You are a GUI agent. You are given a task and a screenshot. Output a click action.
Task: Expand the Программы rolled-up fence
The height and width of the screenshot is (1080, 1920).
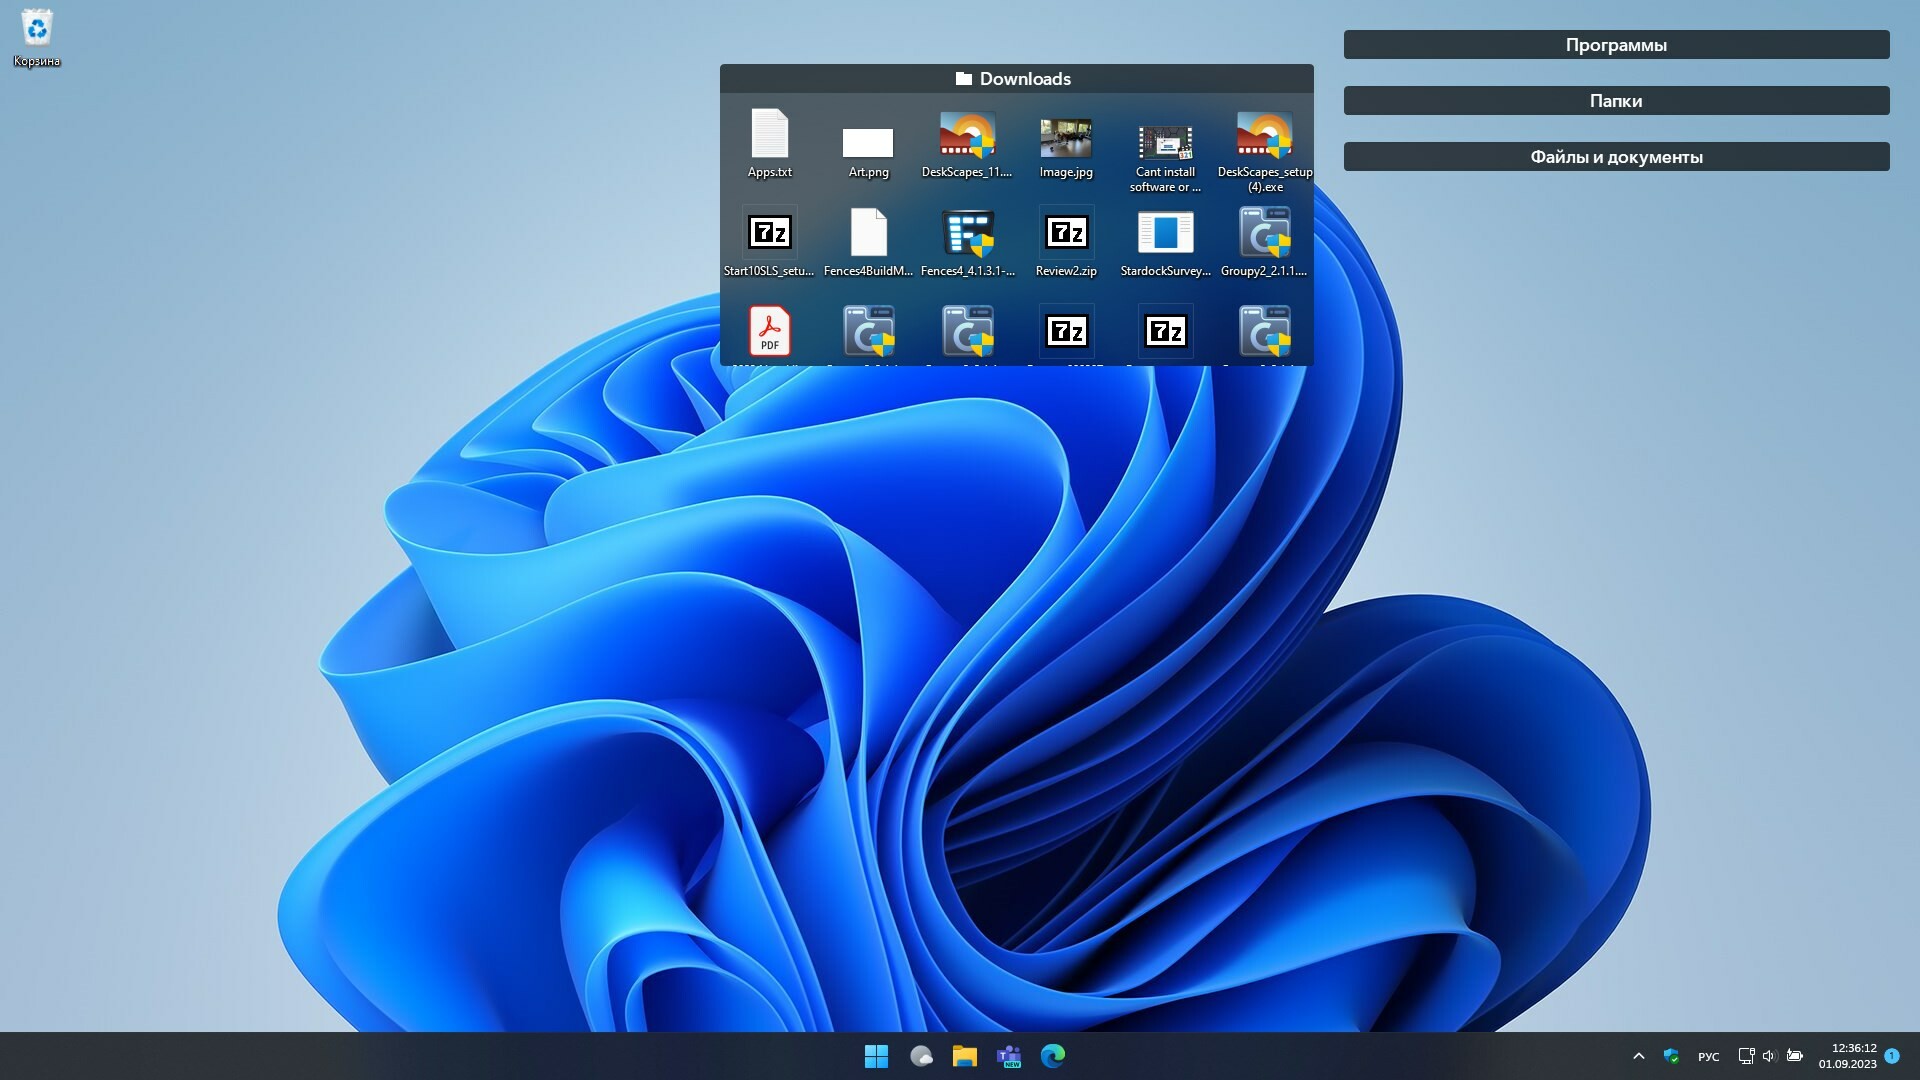pos(1616,45)
